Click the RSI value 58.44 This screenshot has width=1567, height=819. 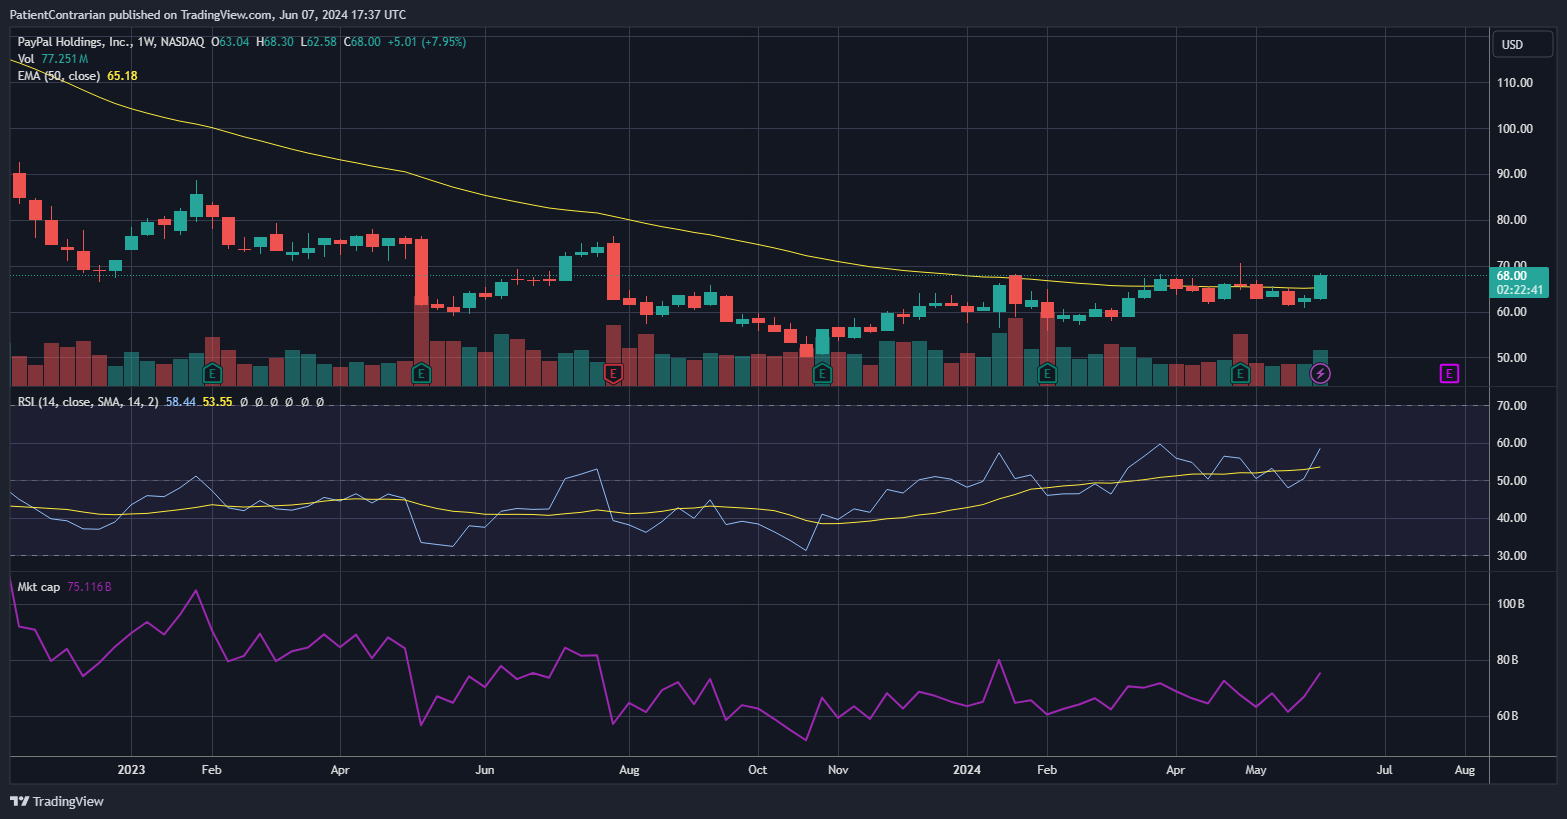(x=181, y=402)
